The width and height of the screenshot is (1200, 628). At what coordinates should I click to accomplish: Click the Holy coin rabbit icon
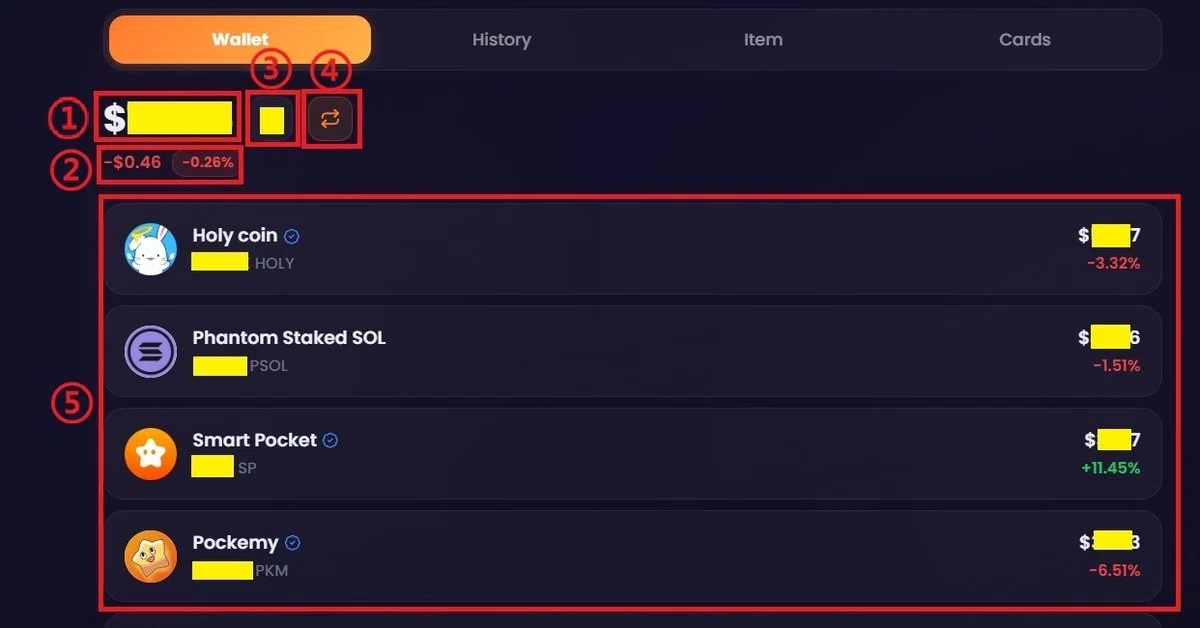(151, 249)
